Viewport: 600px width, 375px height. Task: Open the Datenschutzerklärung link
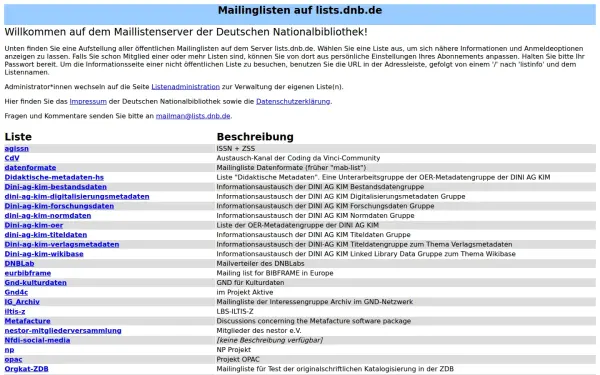pos(293,101)
